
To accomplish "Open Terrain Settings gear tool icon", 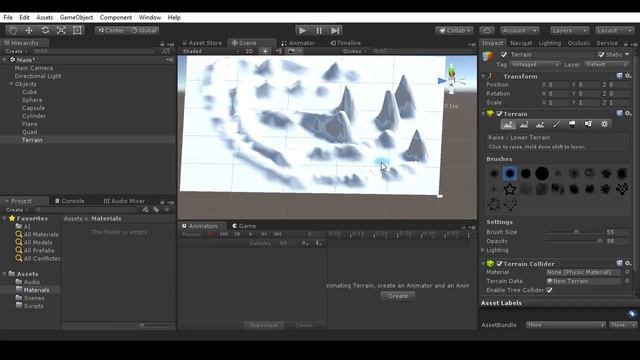I will (604, 124).
